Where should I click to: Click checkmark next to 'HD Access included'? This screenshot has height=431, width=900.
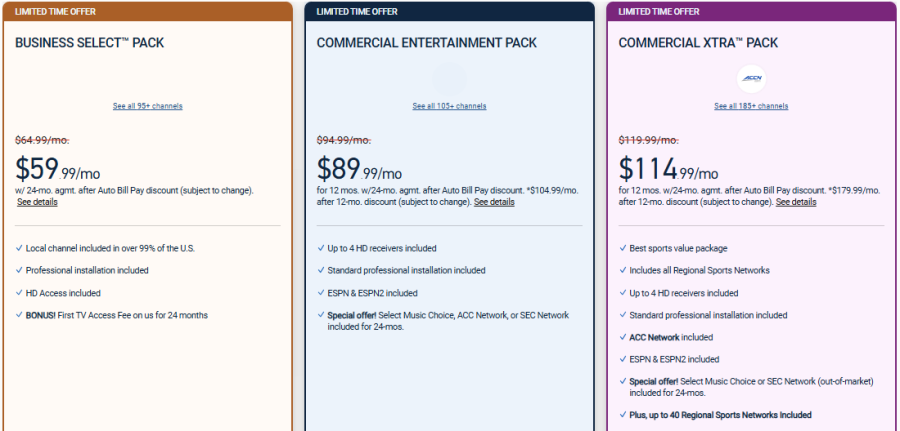coord(19,293)
